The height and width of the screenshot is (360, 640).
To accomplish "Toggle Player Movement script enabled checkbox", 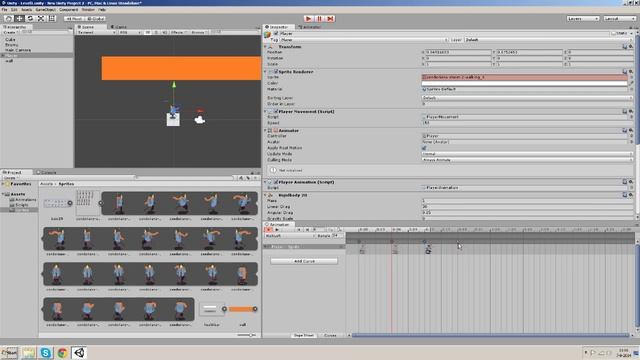I will click(276, 111).
